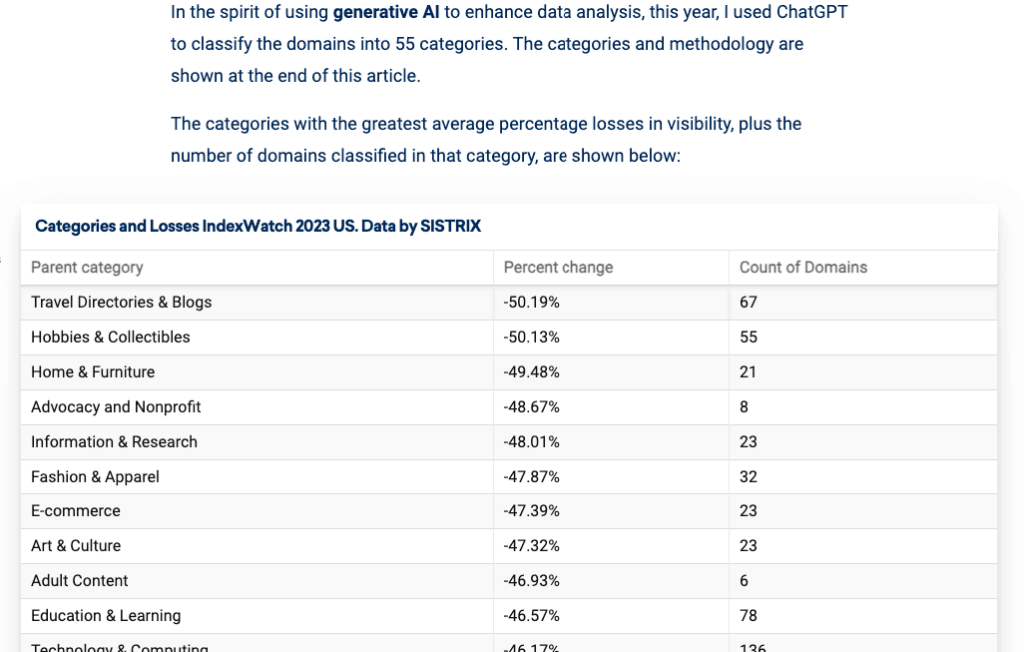
Task: Select the Advocacy and Nonprofit row
Action: tap(116, 407)
